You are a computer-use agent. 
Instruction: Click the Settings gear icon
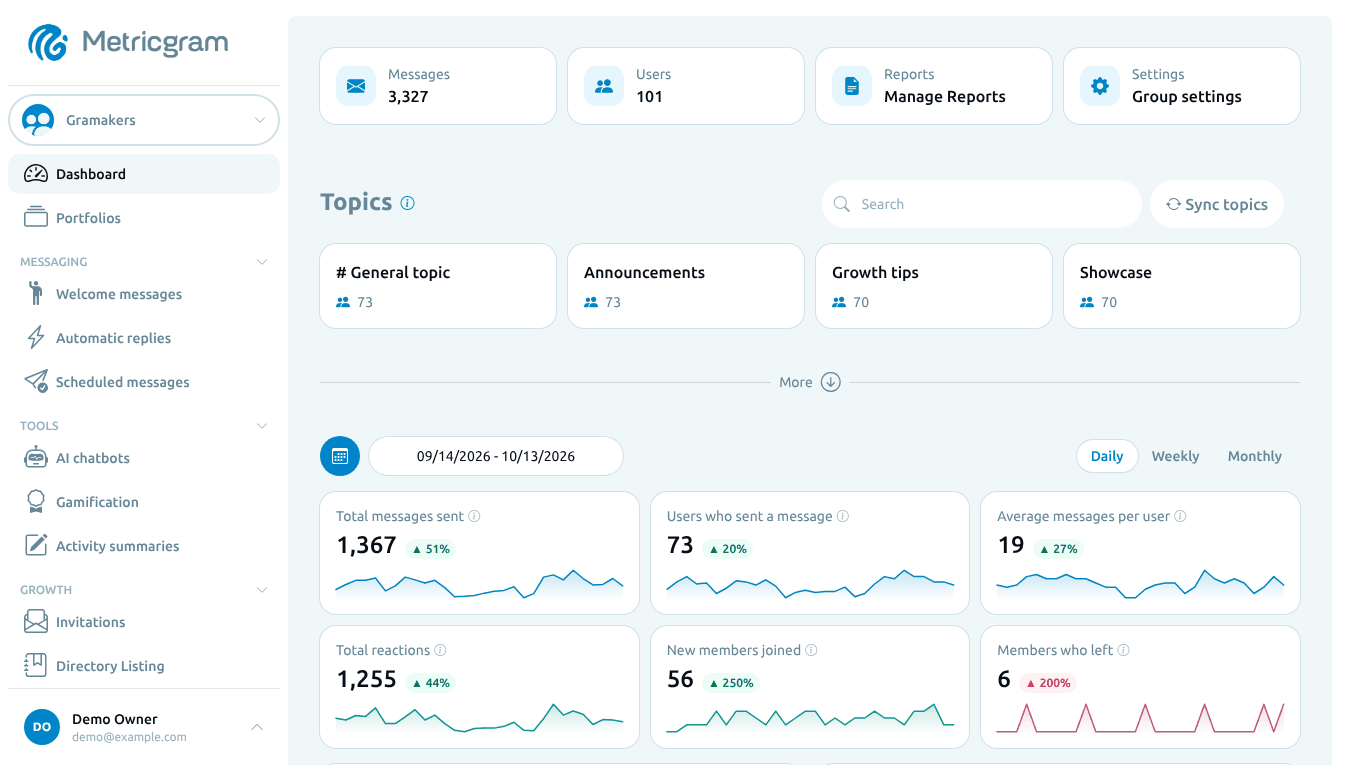(x=1100, y=86)
